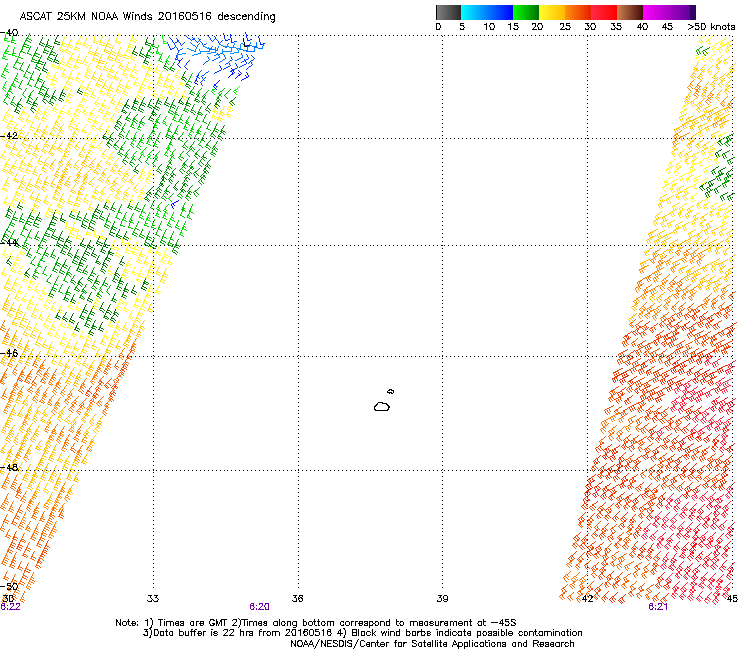Click the small island outline near 38E

[x=391, y=391]
